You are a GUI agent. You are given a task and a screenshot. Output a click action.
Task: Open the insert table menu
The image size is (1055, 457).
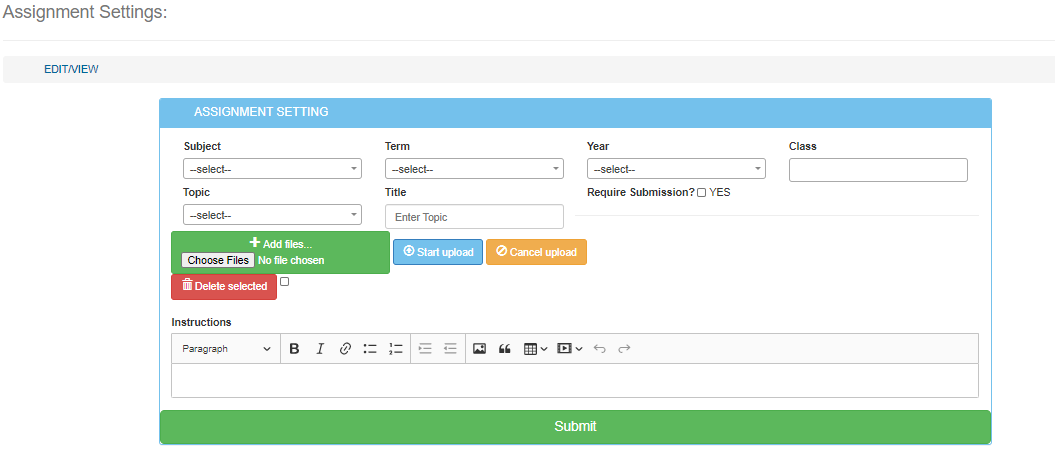[536, 349]
